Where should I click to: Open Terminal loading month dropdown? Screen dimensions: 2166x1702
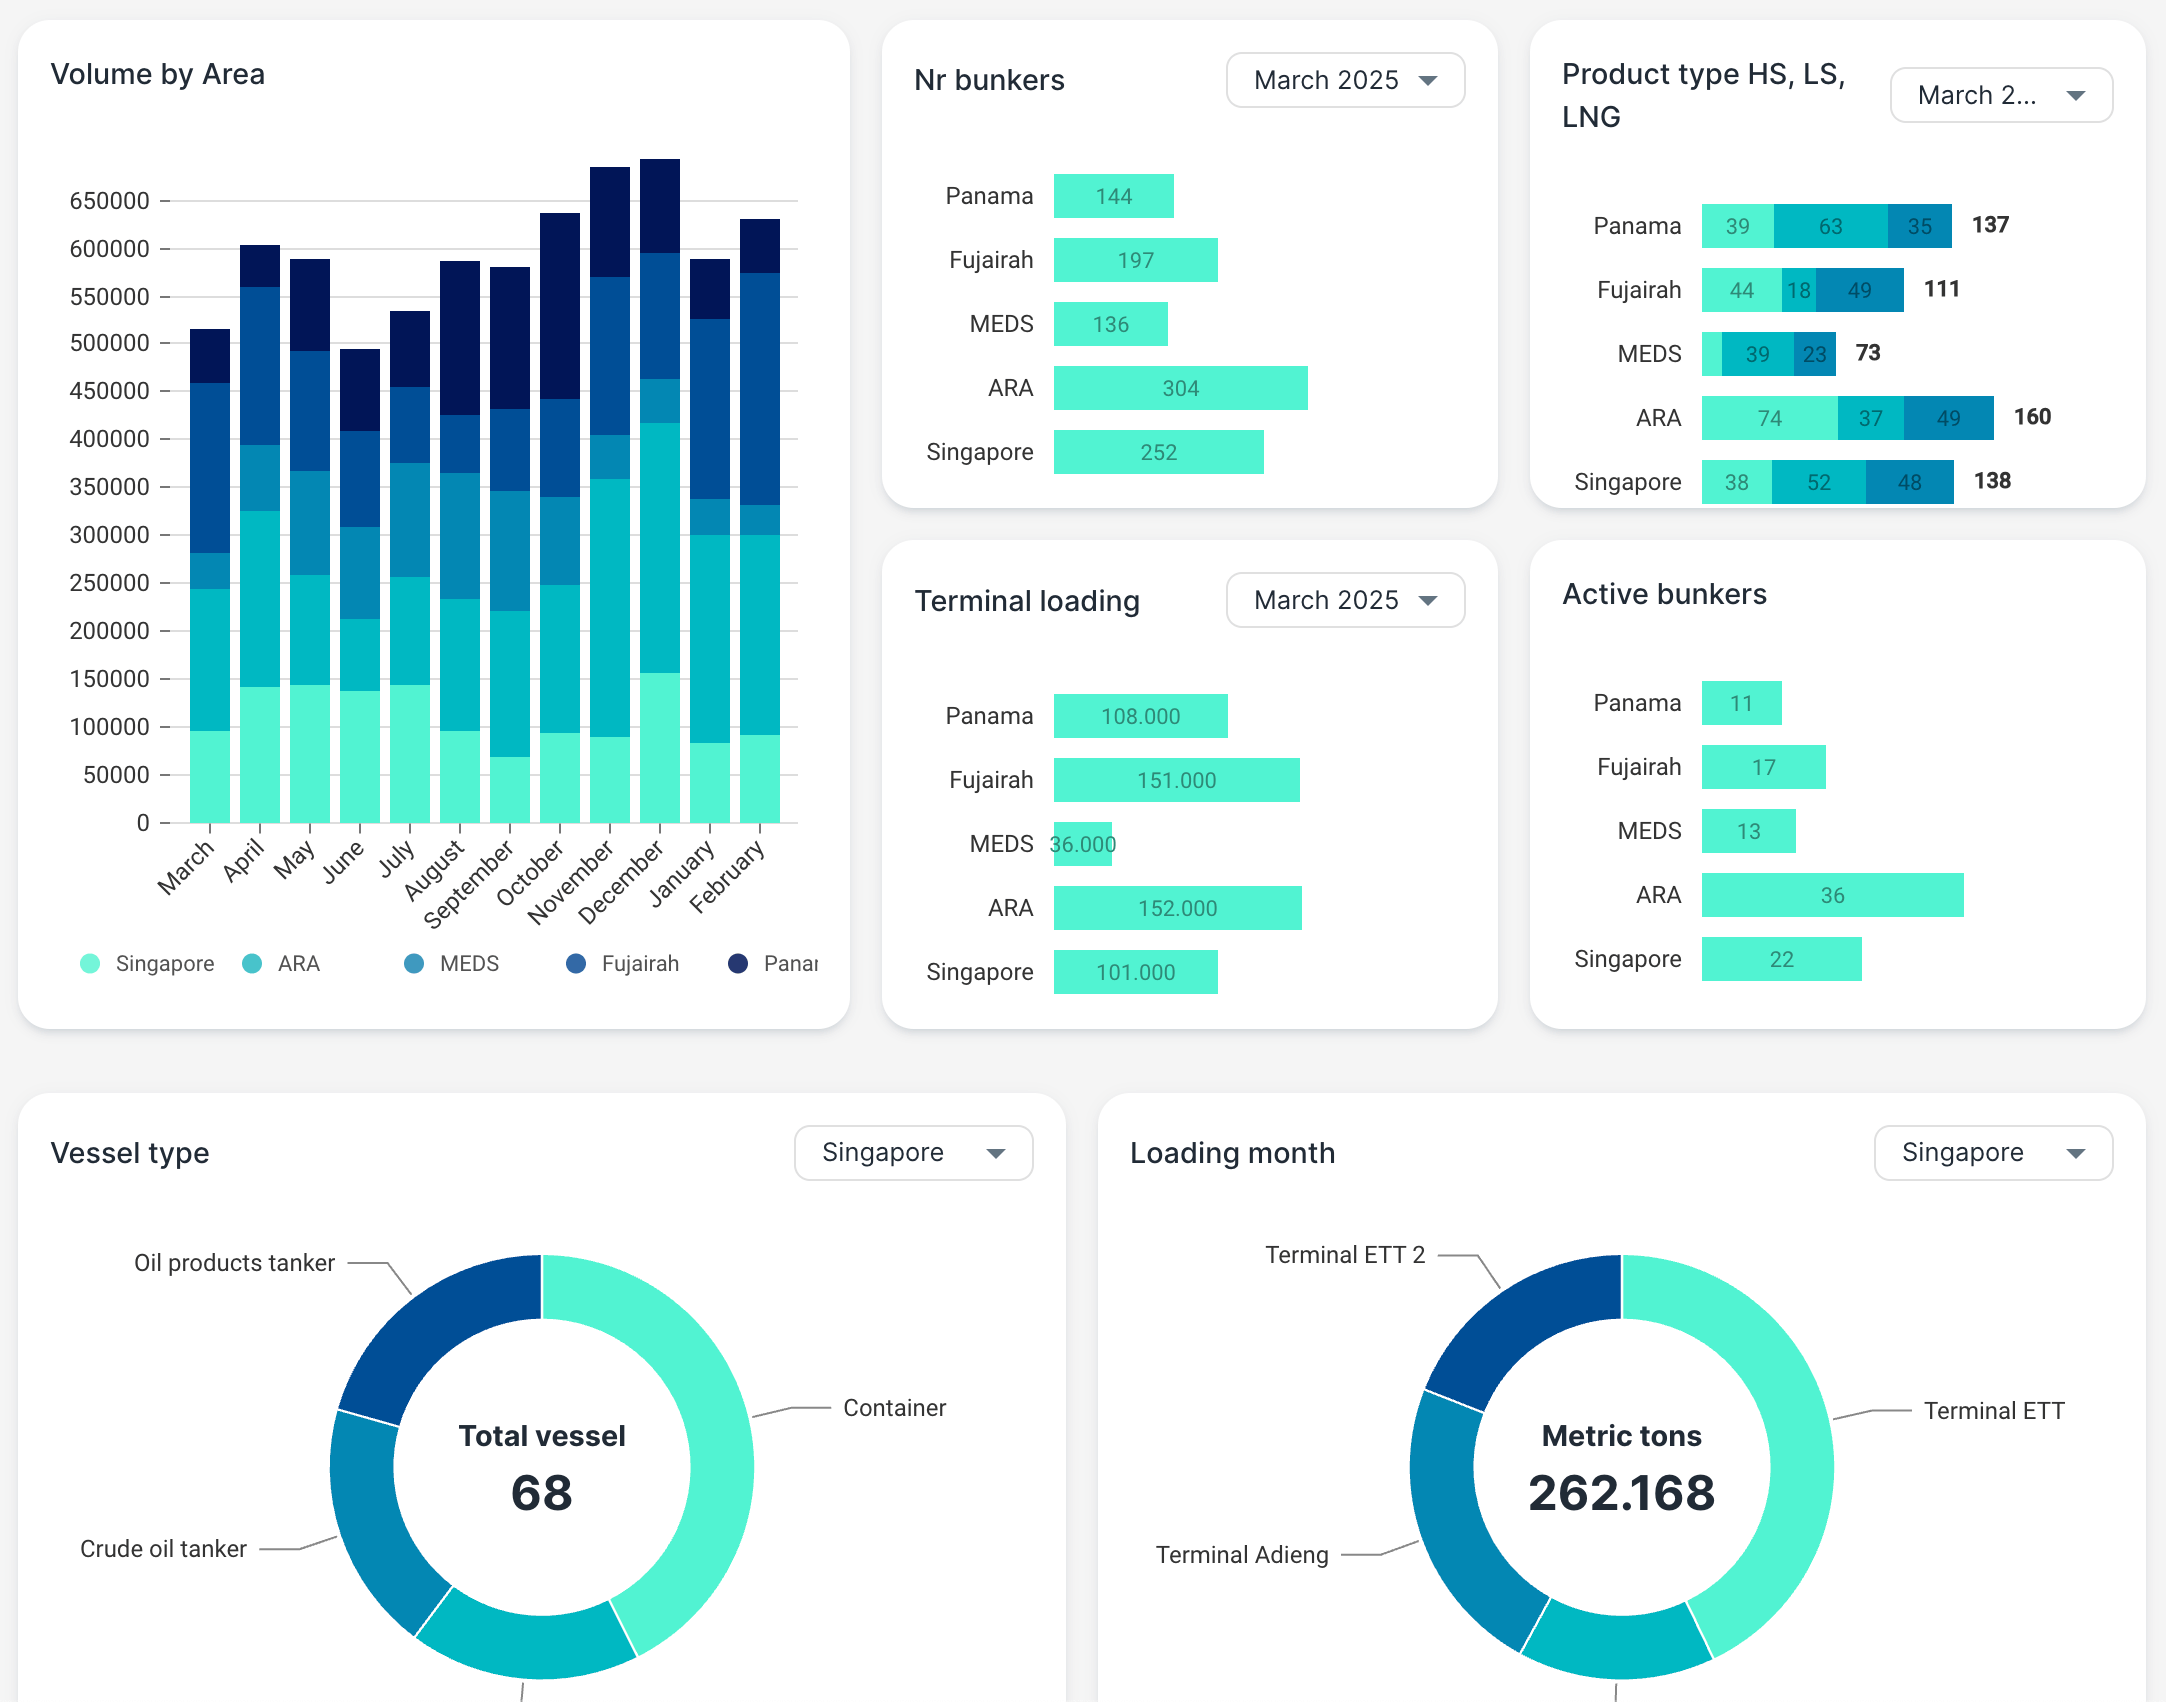coord(1345,600)
